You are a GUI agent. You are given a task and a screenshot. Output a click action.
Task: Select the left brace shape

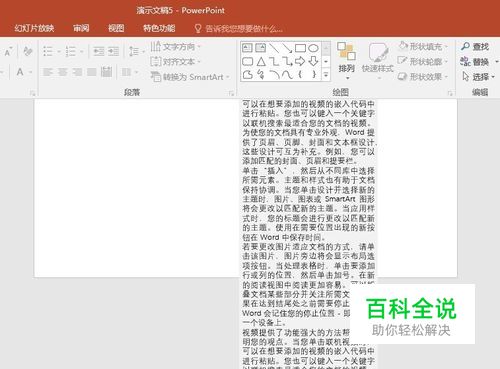(x=300, y=74)
